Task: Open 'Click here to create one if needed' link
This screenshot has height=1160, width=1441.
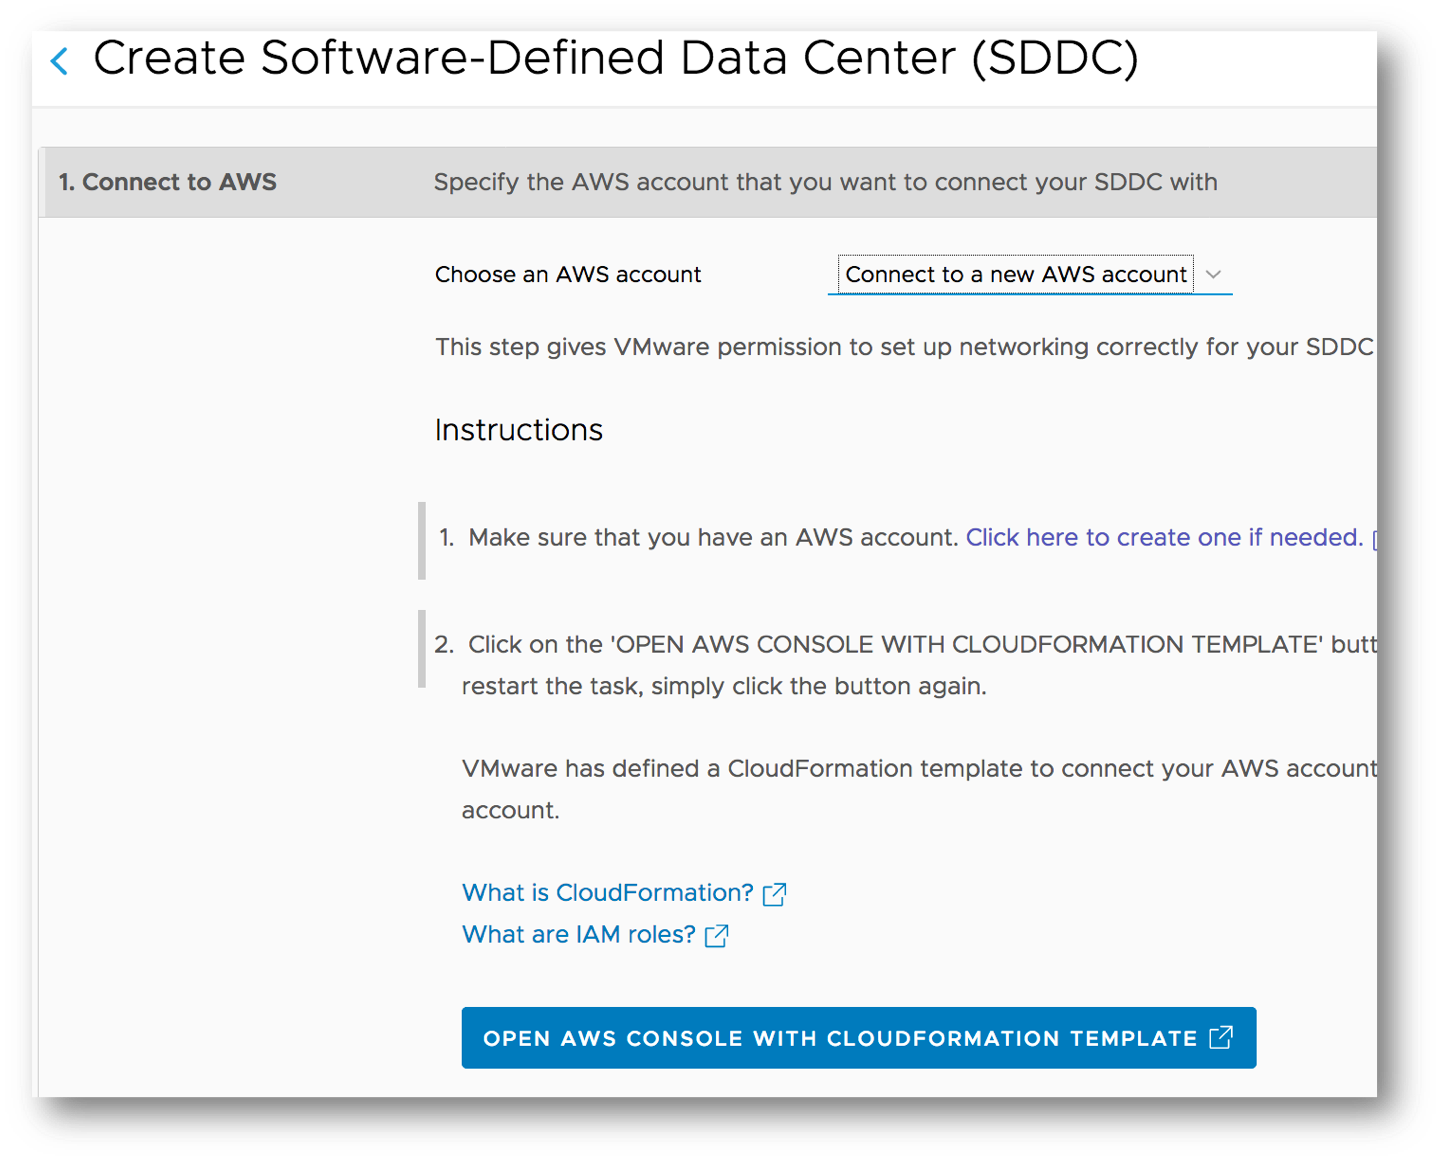Action: [x=1164, y=538]
